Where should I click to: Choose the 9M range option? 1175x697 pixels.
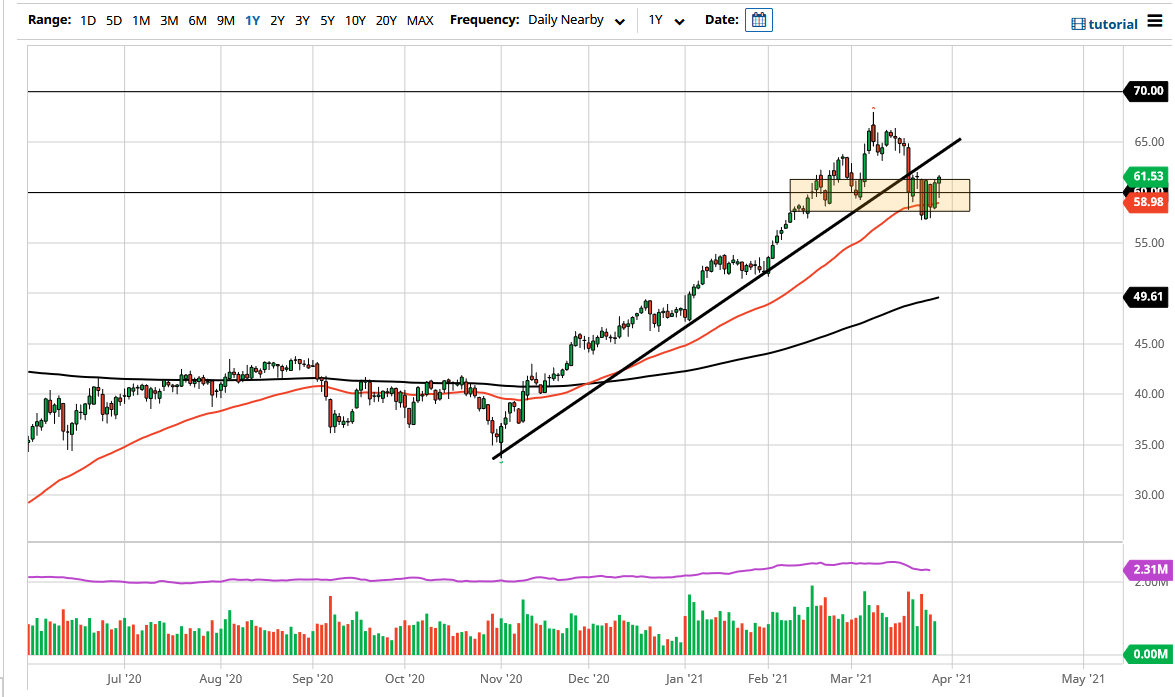[x=223, y=19]
